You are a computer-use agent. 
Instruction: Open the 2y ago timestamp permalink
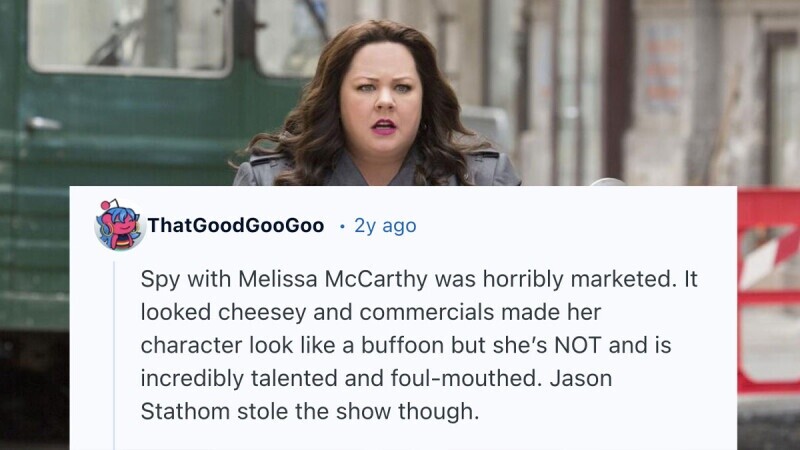[x=385, y=226]
